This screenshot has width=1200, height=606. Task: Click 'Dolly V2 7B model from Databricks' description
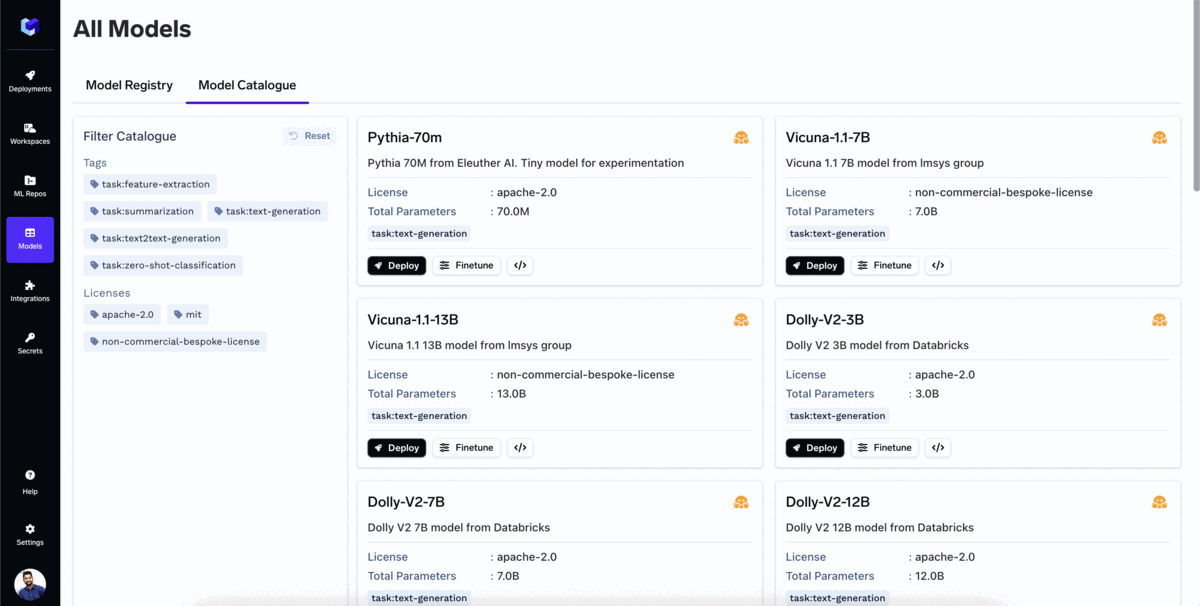tap(459, 528)
